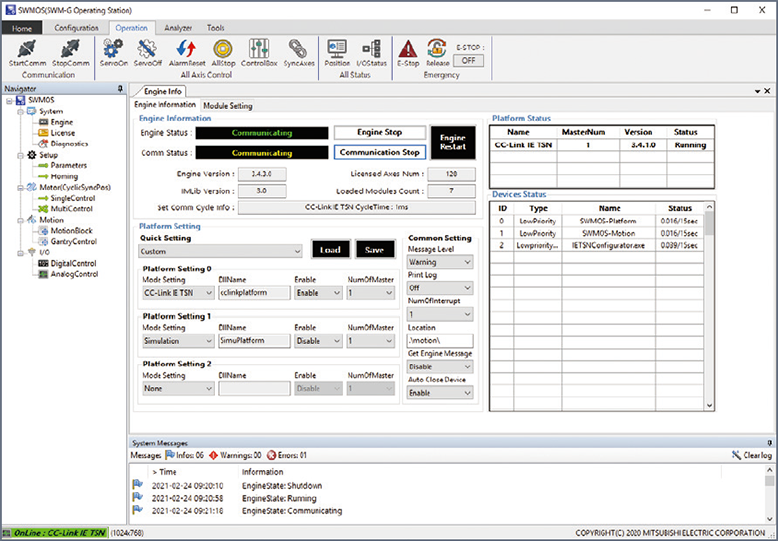Open MultiControl in Navigator
The height and width of the screenshot is (541, 778).
tap(71, 209)
